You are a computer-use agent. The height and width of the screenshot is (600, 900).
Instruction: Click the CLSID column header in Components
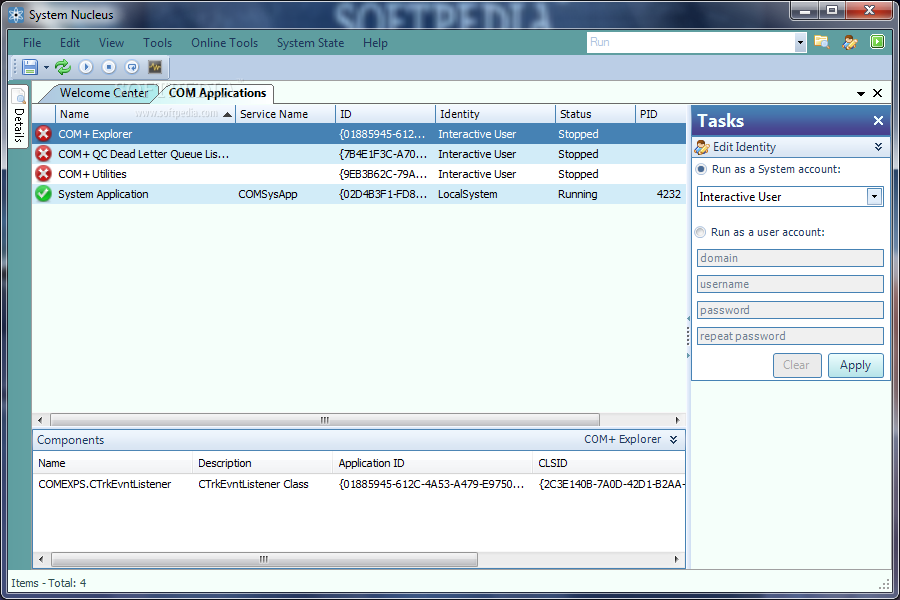[x=608, y=463]
